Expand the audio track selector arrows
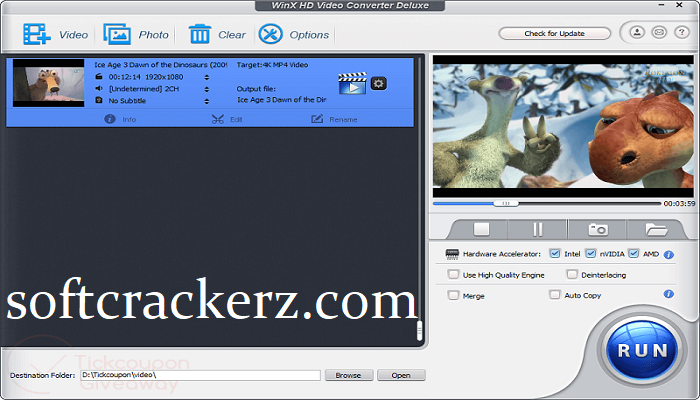The image size is (700, 400). pos(207,89)
